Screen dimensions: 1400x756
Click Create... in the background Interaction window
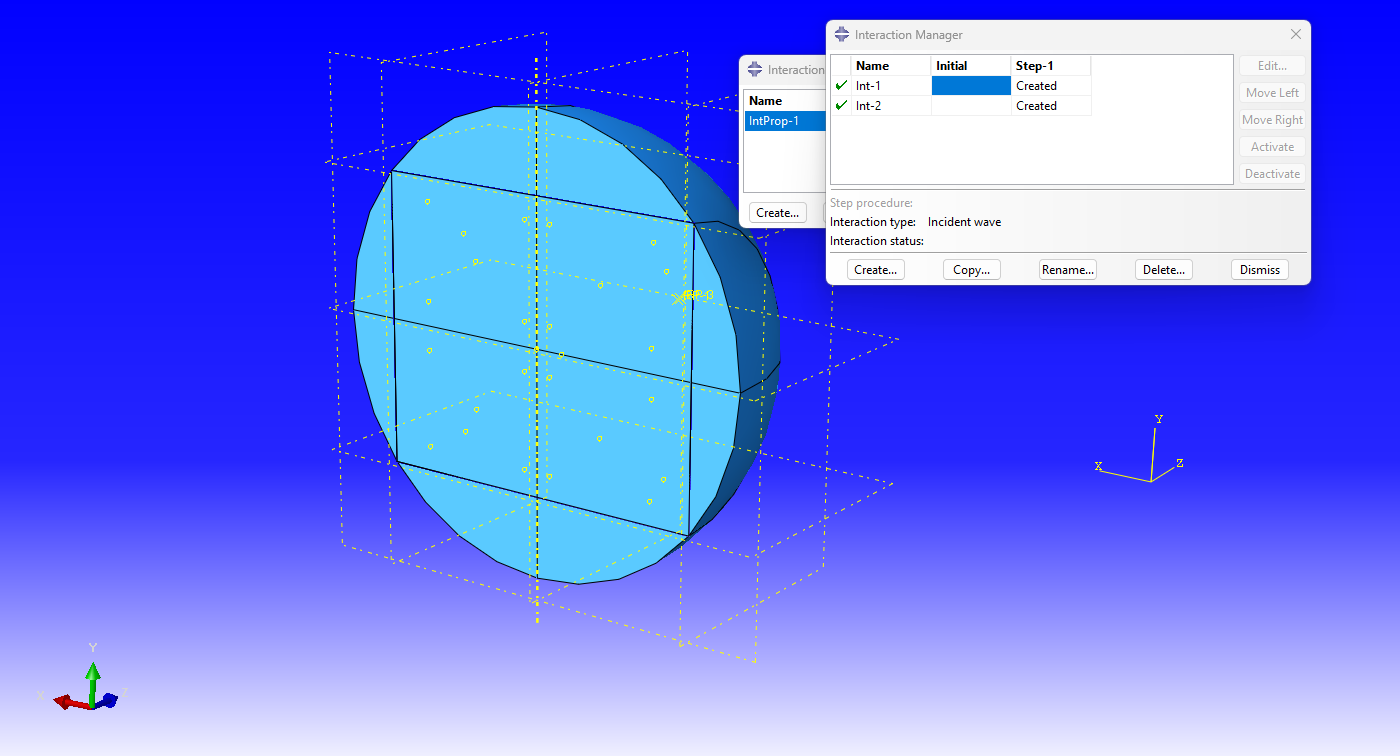(778, 213)
